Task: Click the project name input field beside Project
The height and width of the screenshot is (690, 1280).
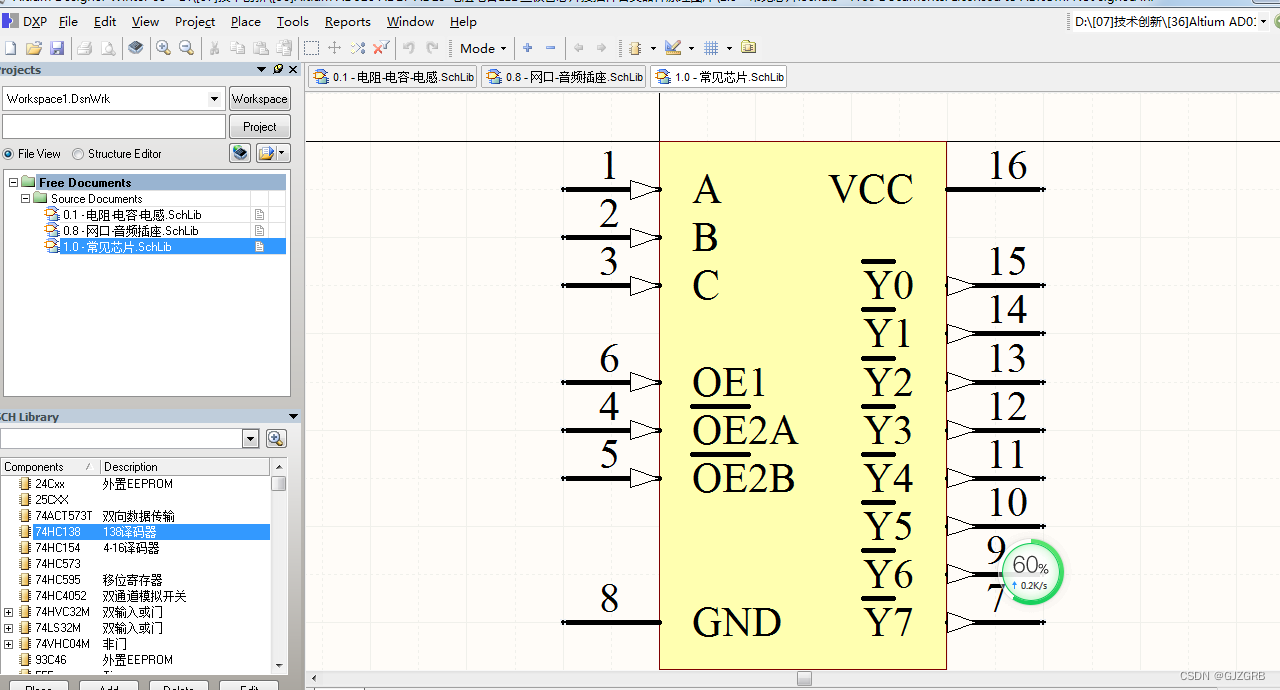Action: 114,127
